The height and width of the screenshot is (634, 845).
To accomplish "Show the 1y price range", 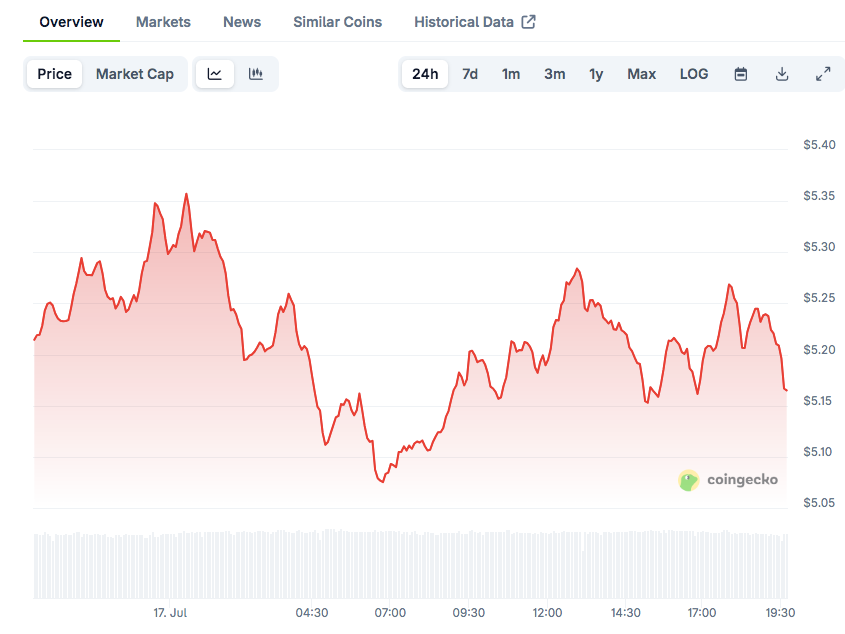I will click(596, 74).
